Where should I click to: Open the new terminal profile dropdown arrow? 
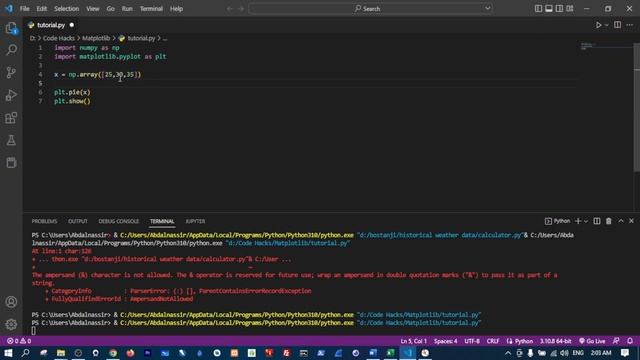click(586, 221)
